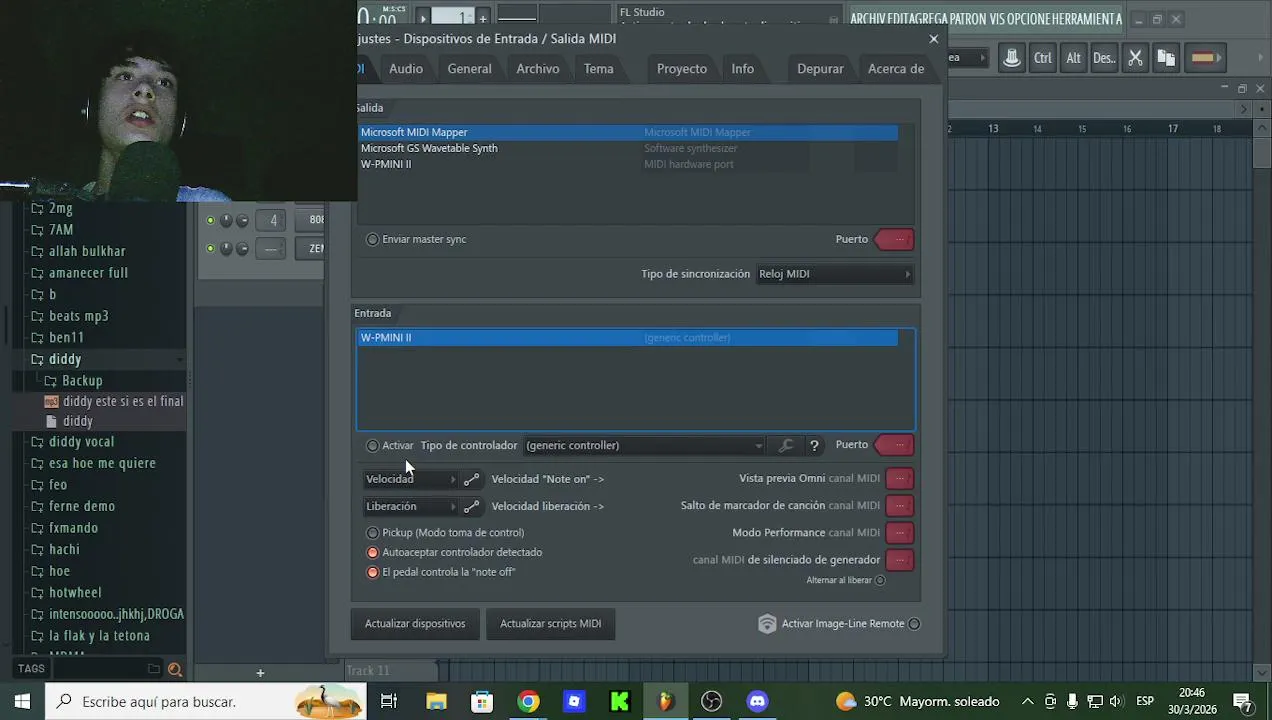Image resolution: width=1272 pixels, height=720 pixels.
Task: Open the Acerca de tab
Action: (896, 69)
